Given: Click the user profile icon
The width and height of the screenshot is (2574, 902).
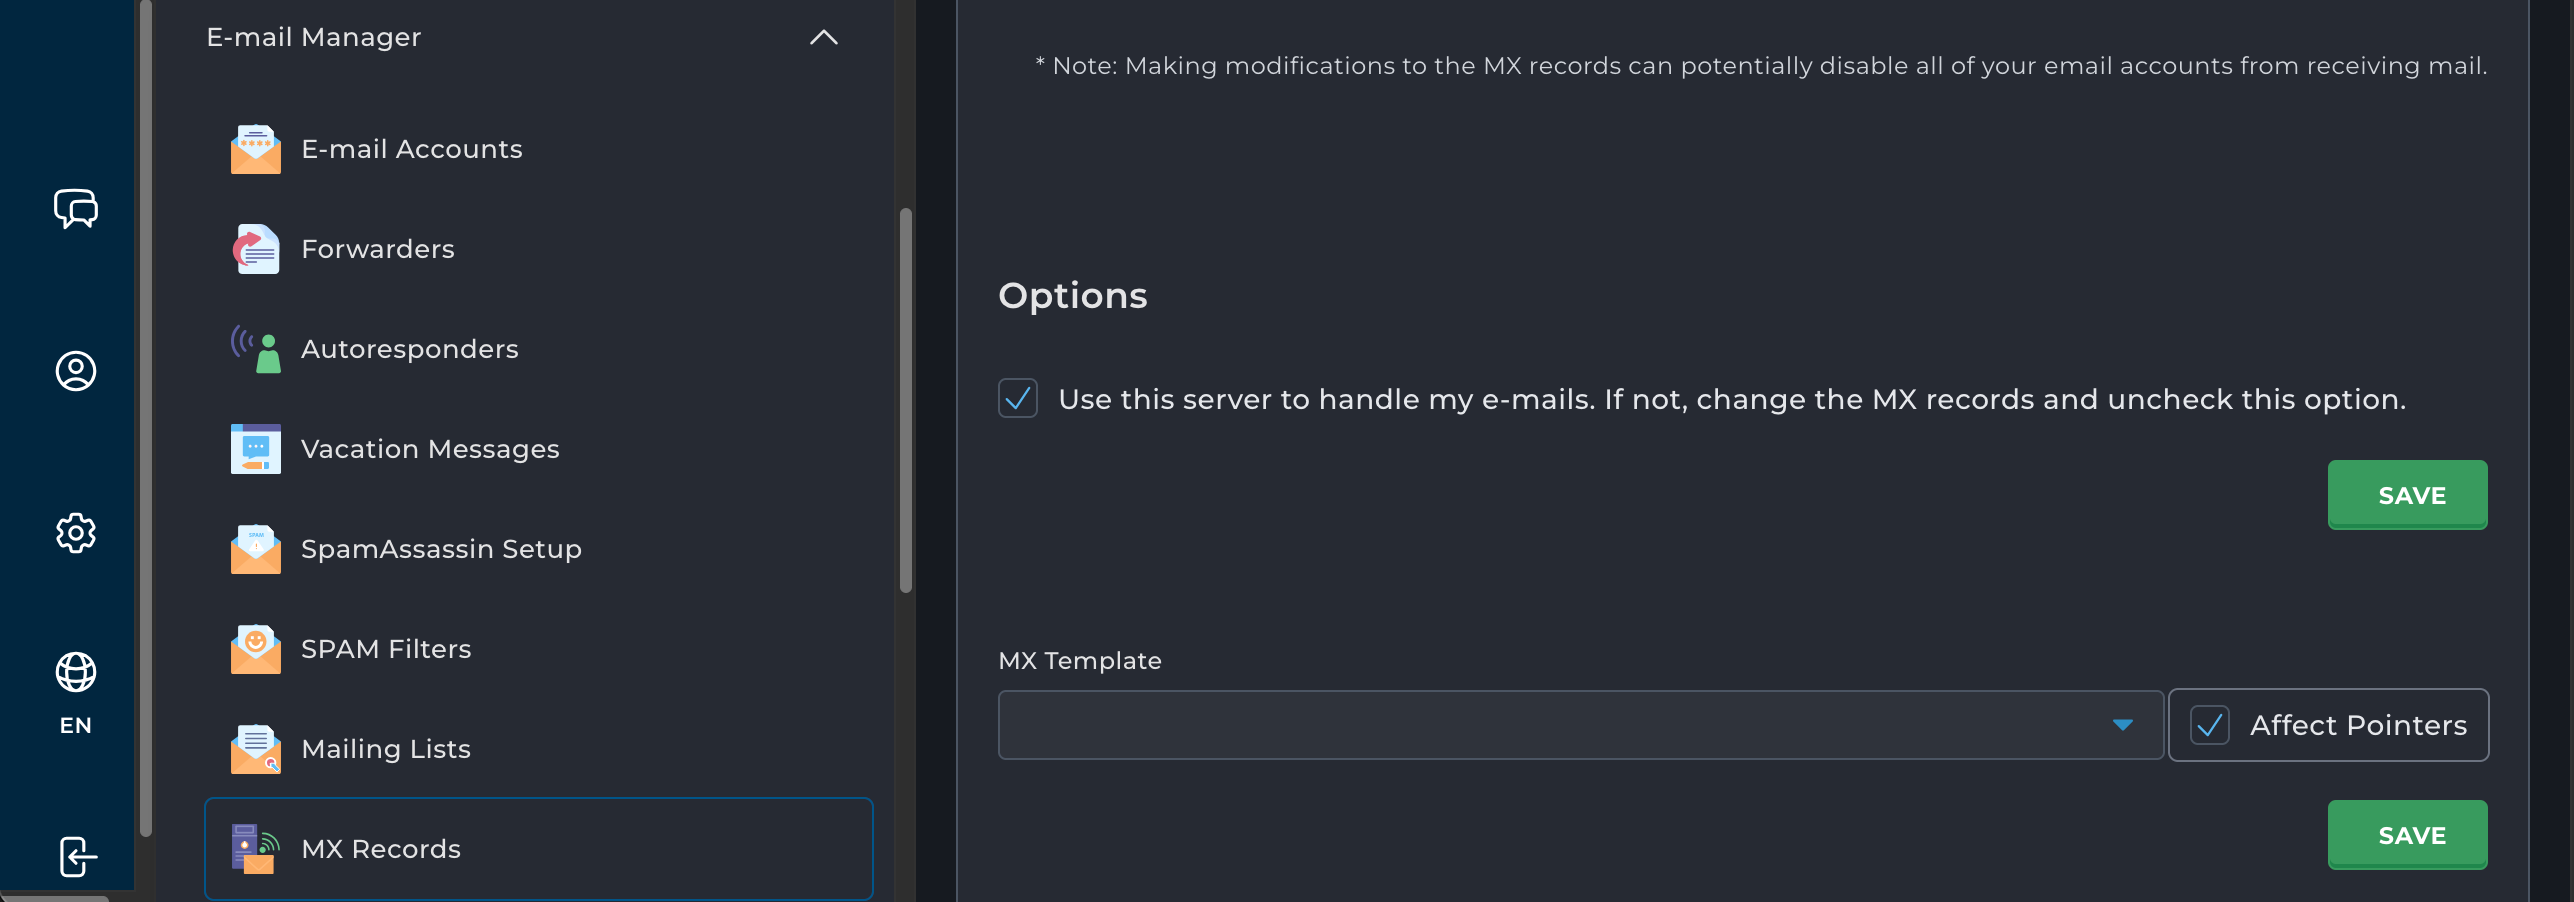Looking at the screenshot, I should point(76,371).
